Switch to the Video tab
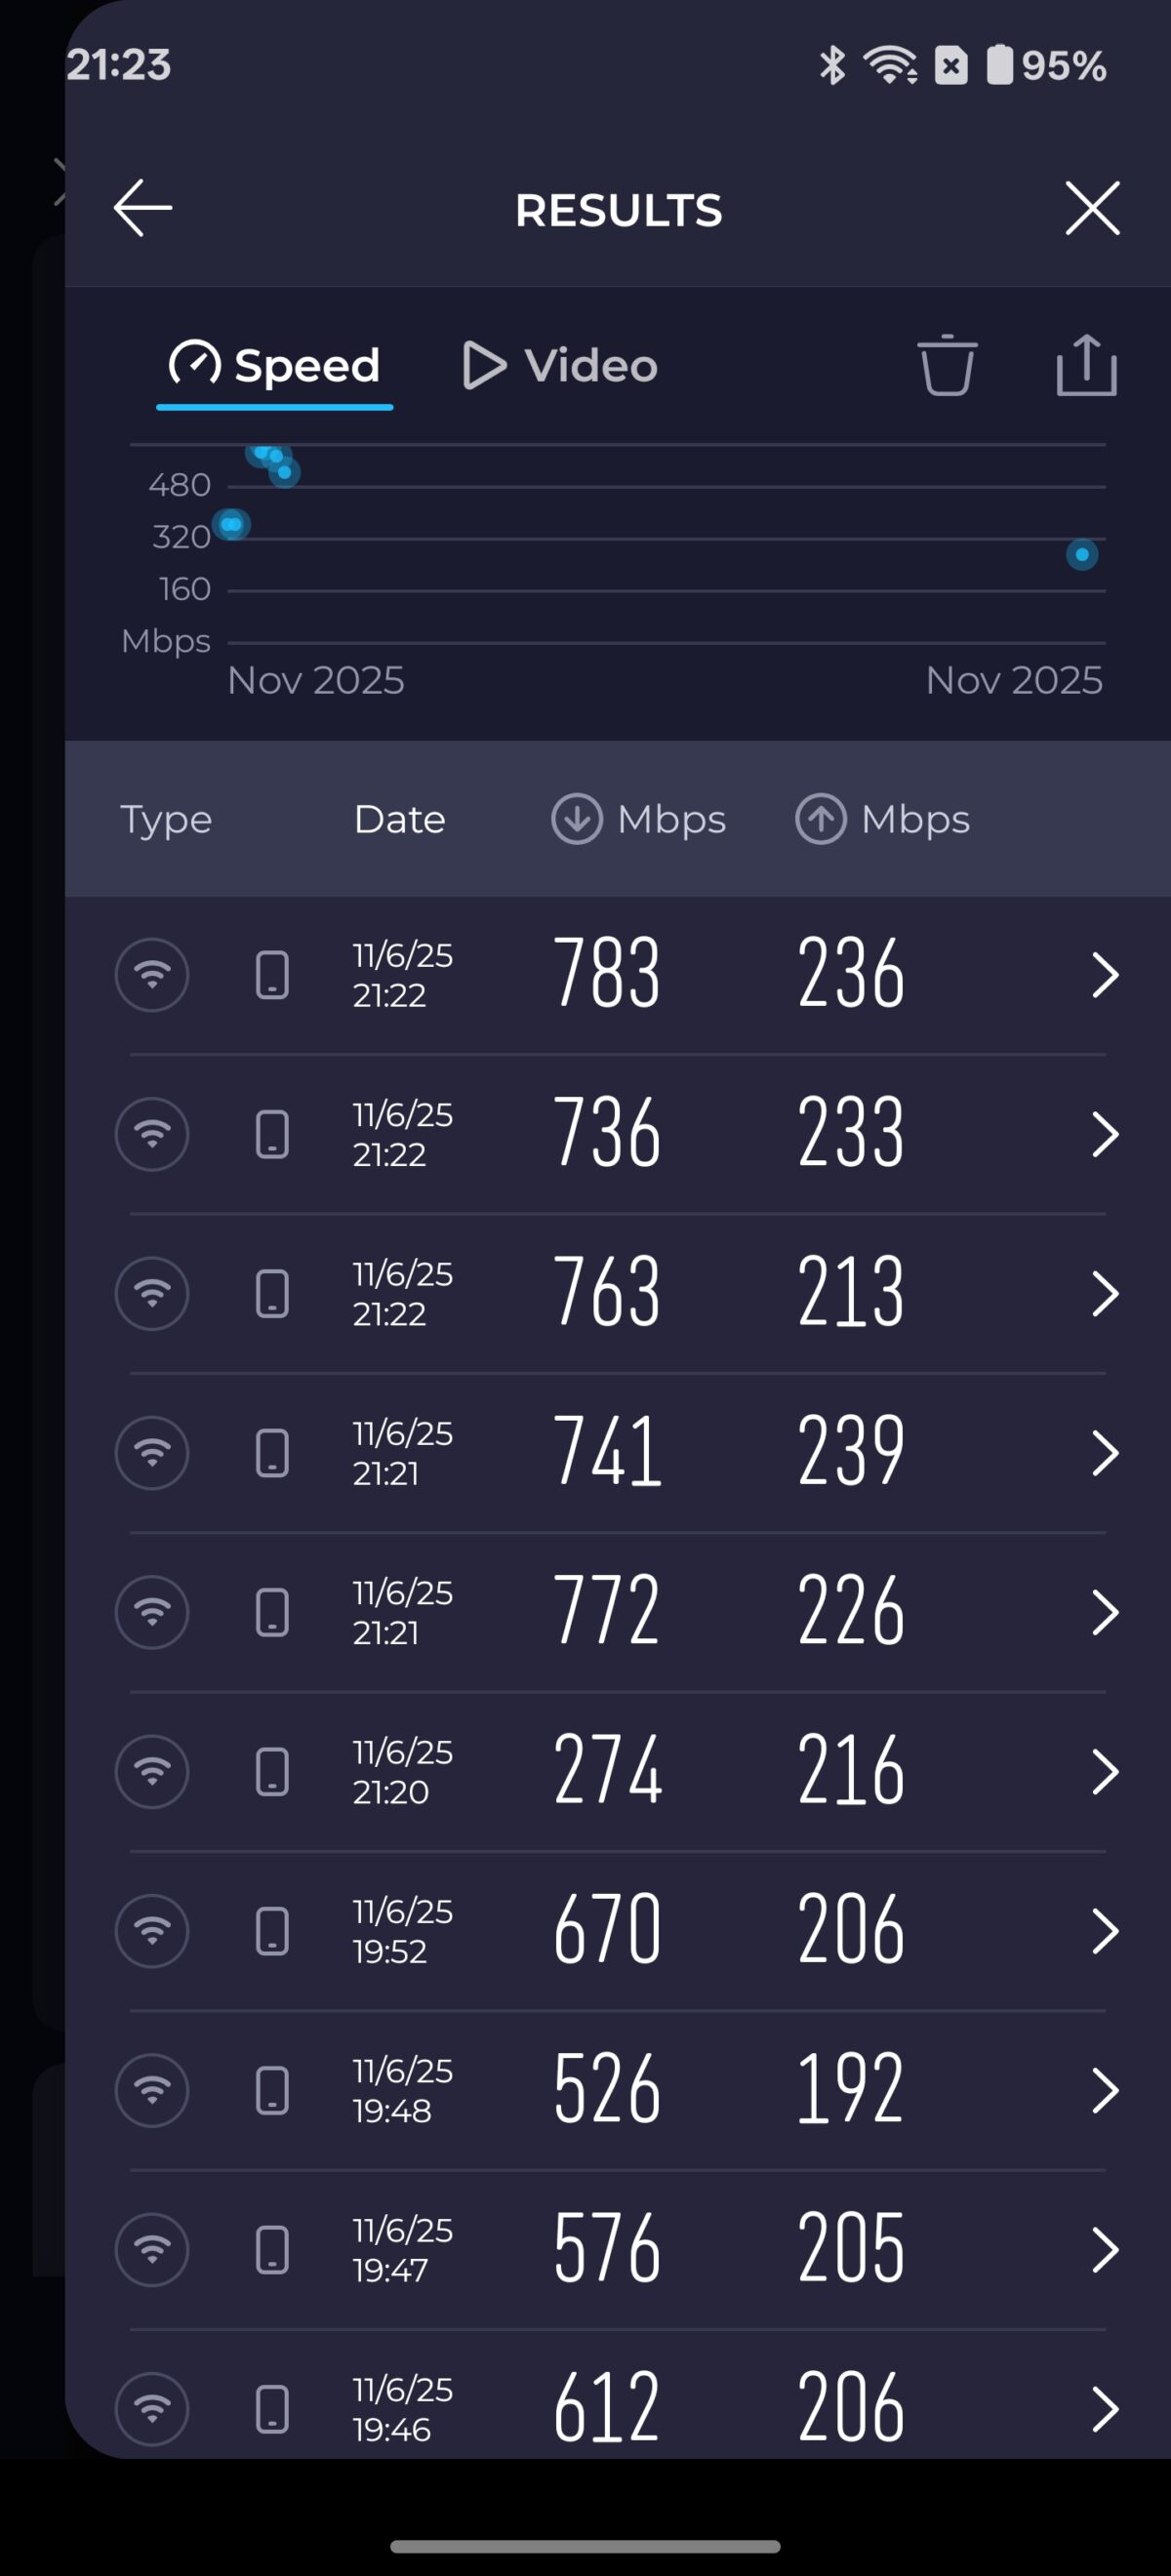Screen dimensions: 1171x2576 561,366
